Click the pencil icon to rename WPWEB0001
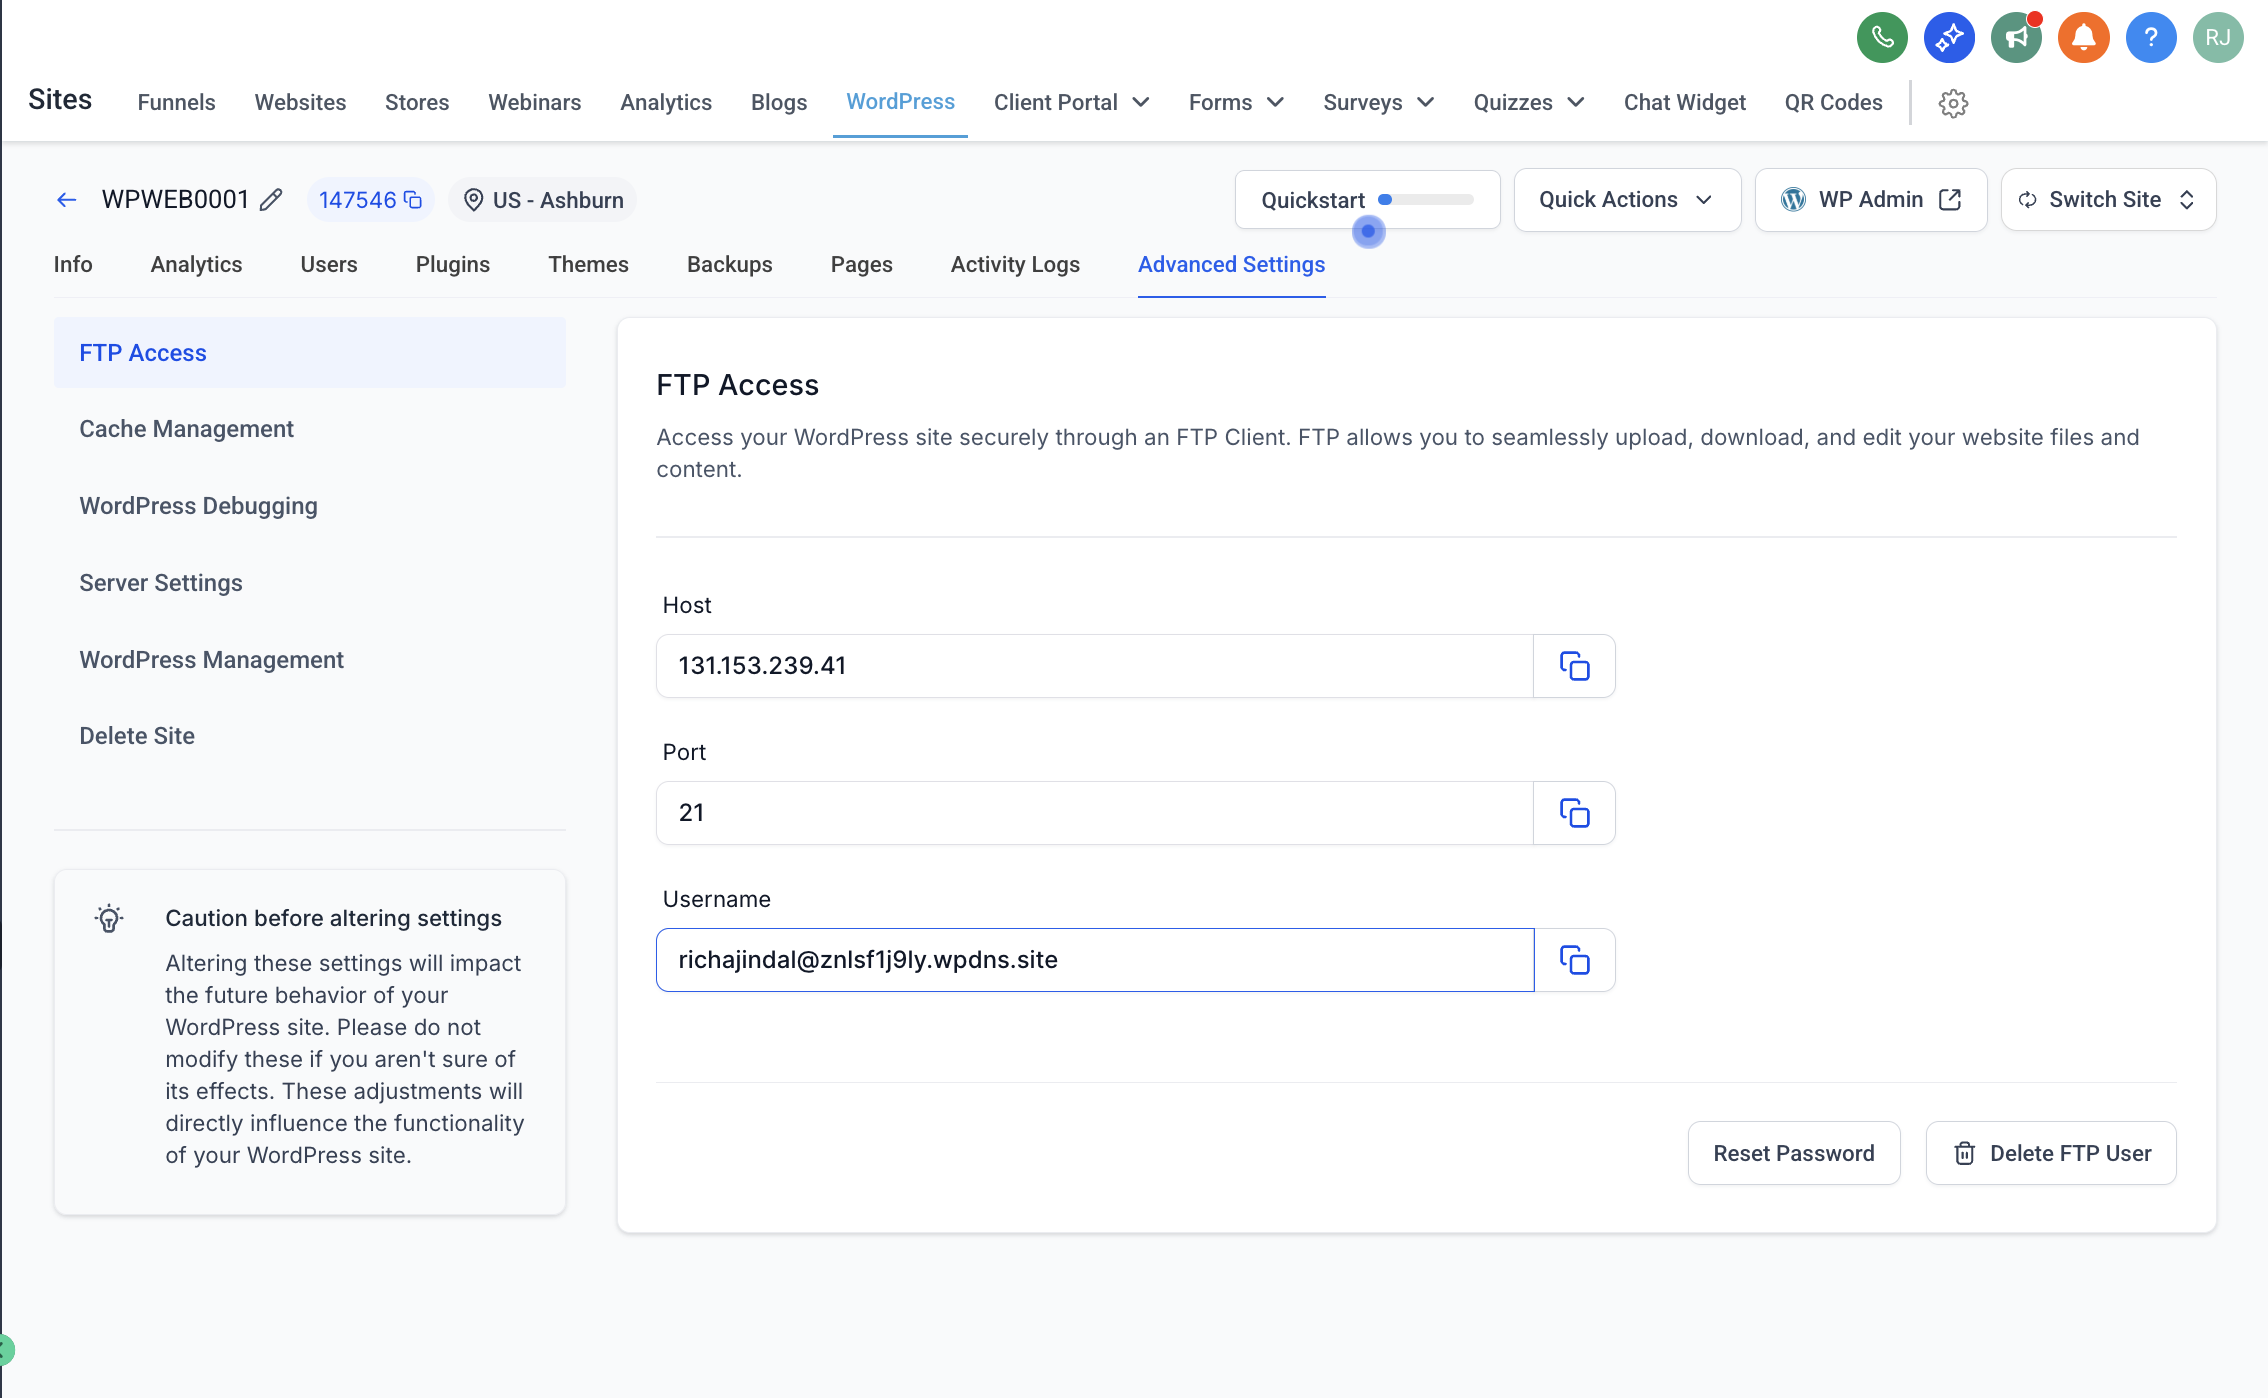This screenshot has width=2268, height=1398. point(271,200)
